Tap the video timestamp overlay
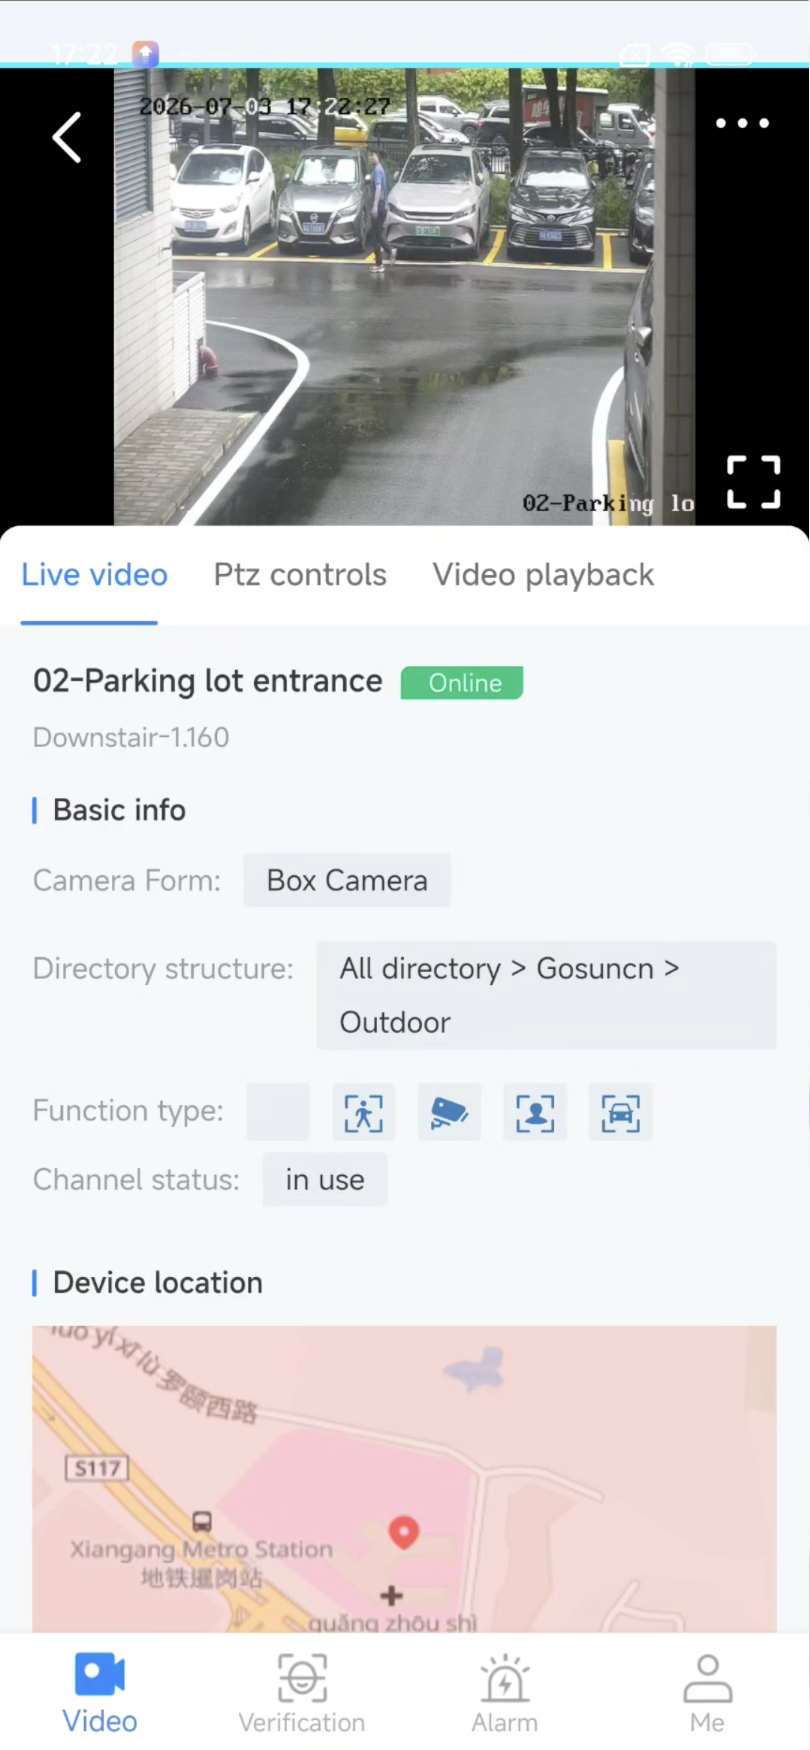This screenshot has width=810, height=1750. (265, 106)
